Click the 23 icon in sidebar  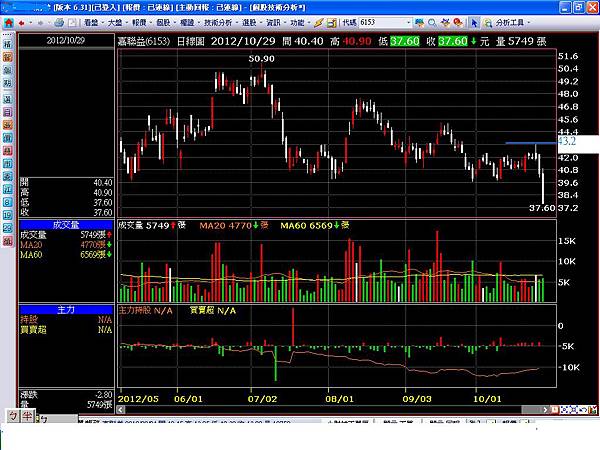pyautogui.click(x=8, y=228)
